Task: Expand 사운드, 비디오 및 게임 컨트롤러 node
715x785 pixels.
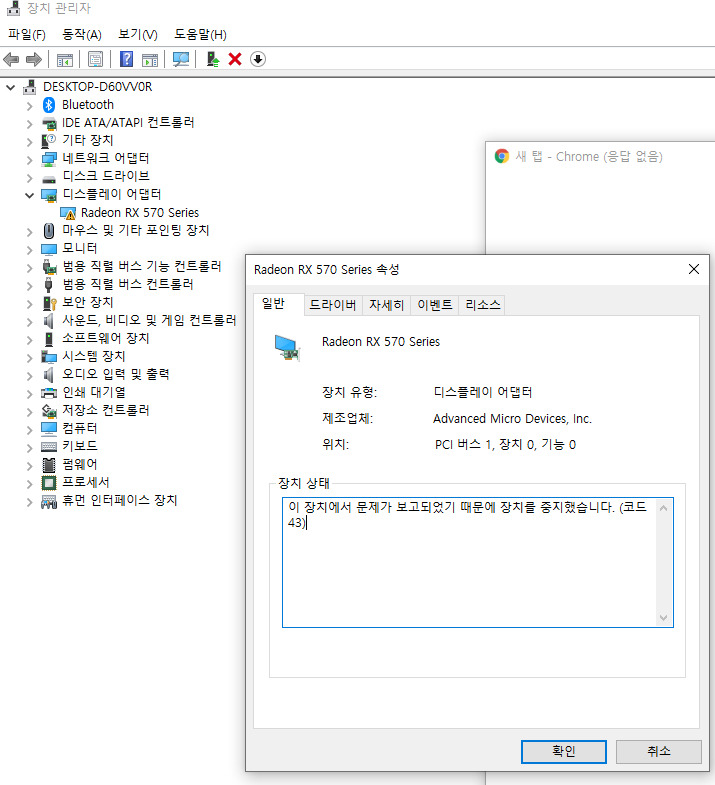Action: coord(30,322)
